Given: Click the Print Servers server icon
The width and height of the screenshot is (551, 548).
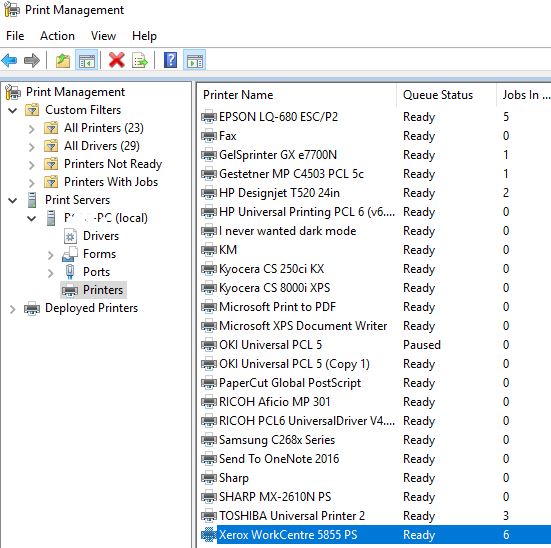Looking at the screenshot, I should (32, 200).
